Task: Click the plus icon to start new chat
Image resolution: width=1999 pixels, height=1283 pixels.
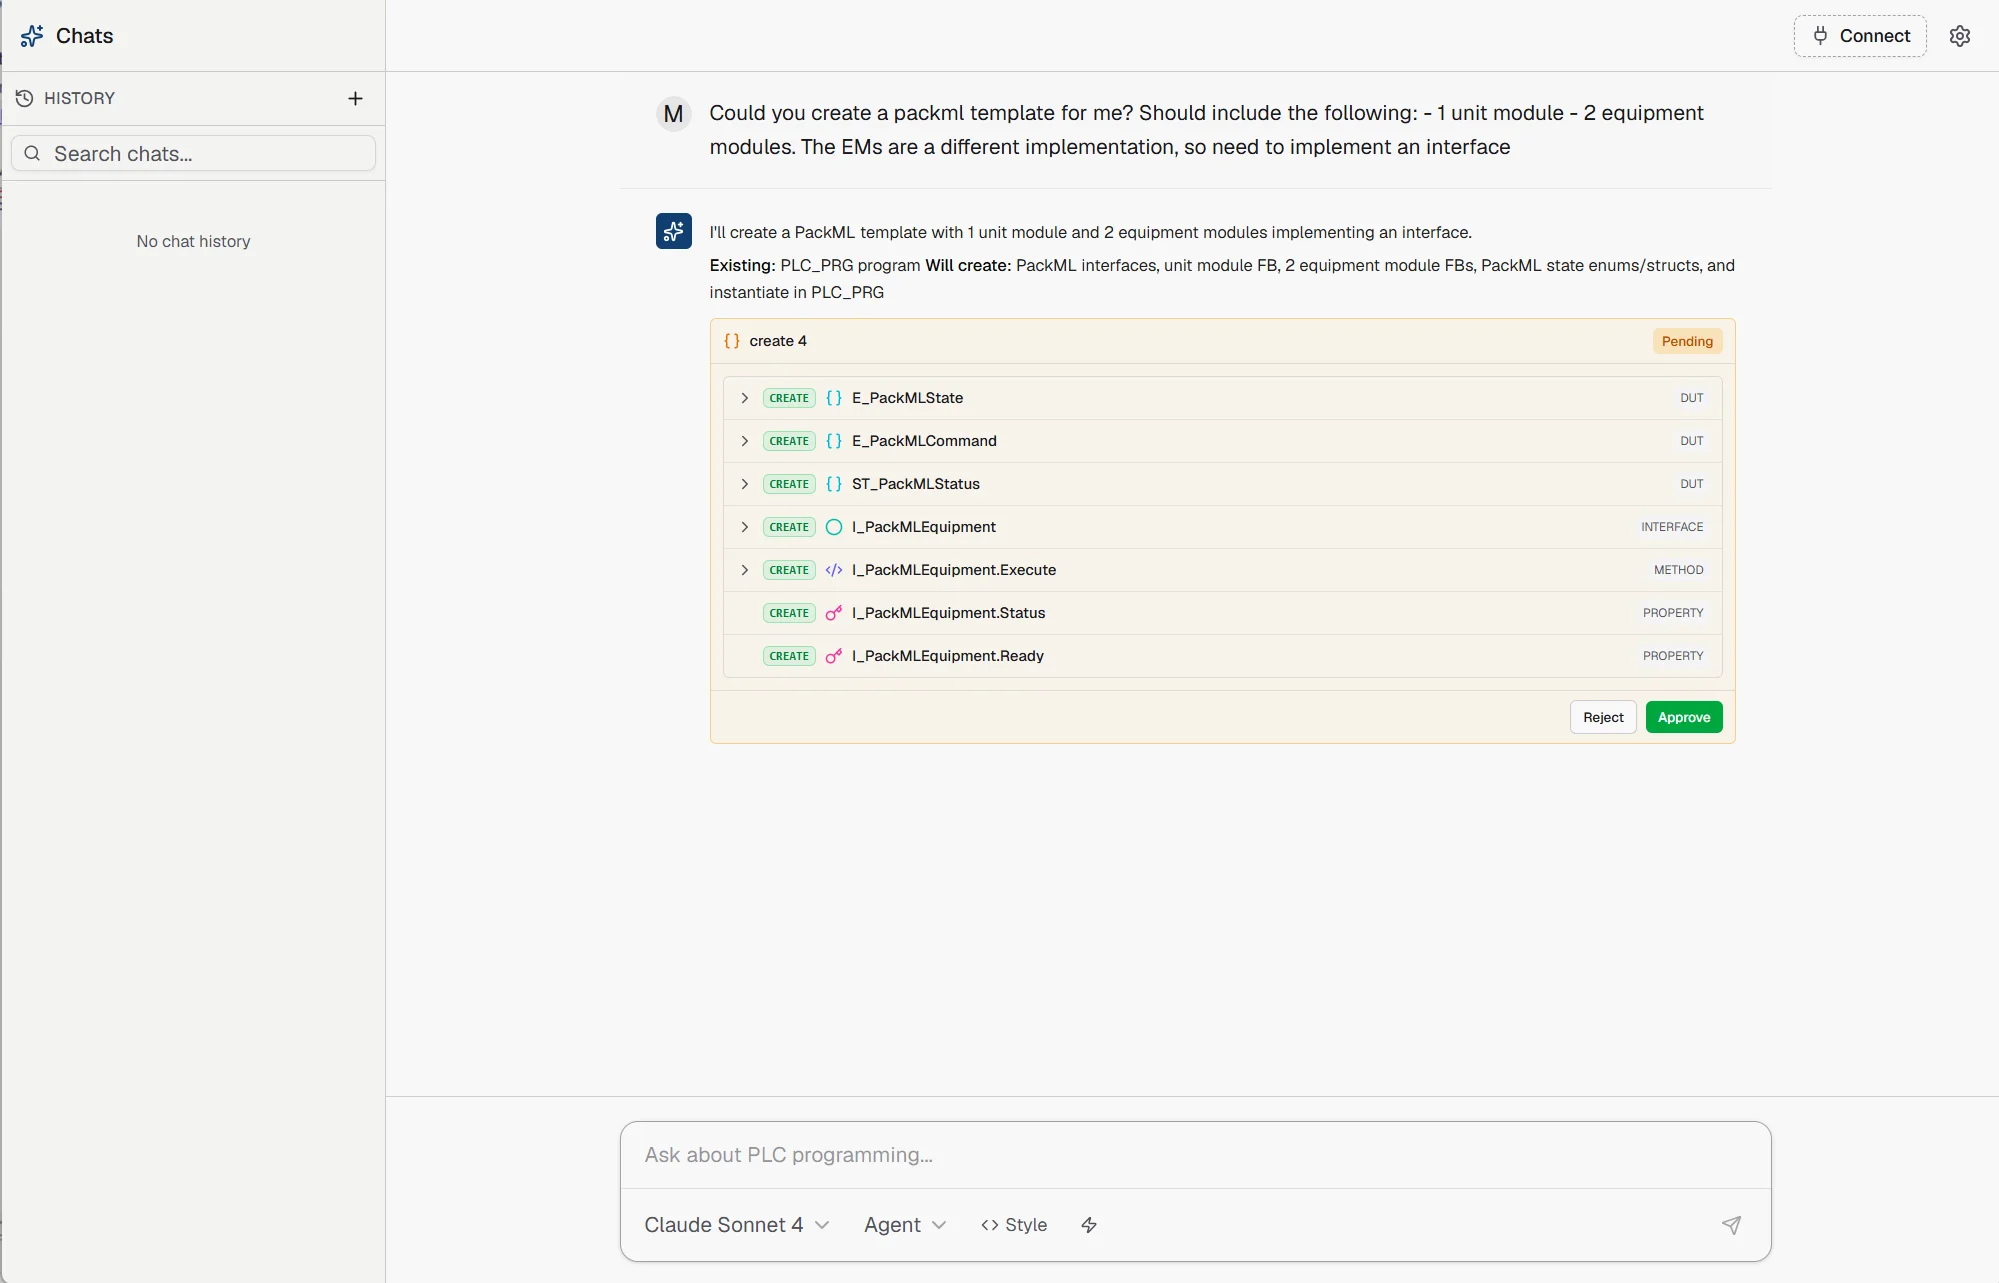Action: point(355,98)
